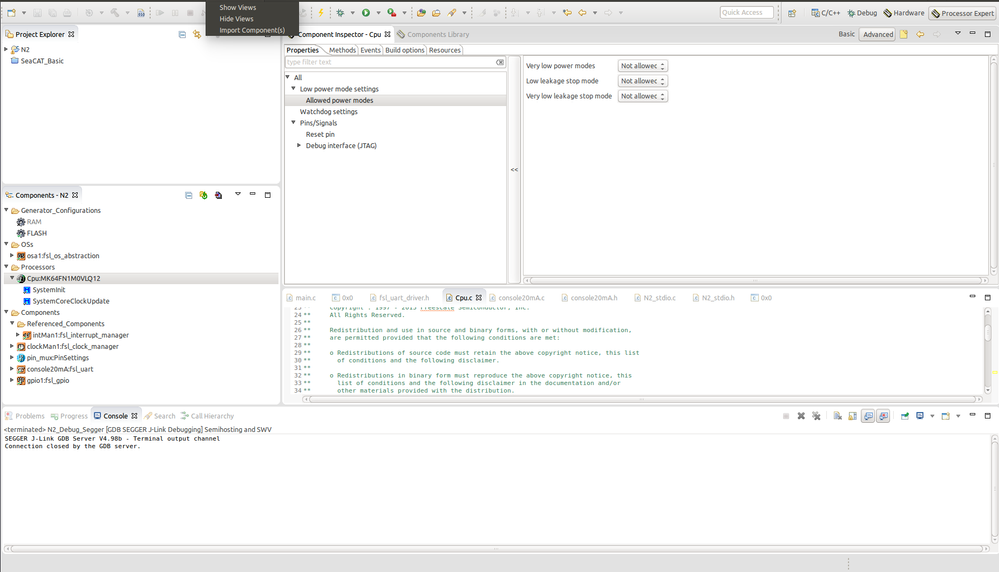
Task: Select Import Component(s) menu item
Action: tap(252, 30)
